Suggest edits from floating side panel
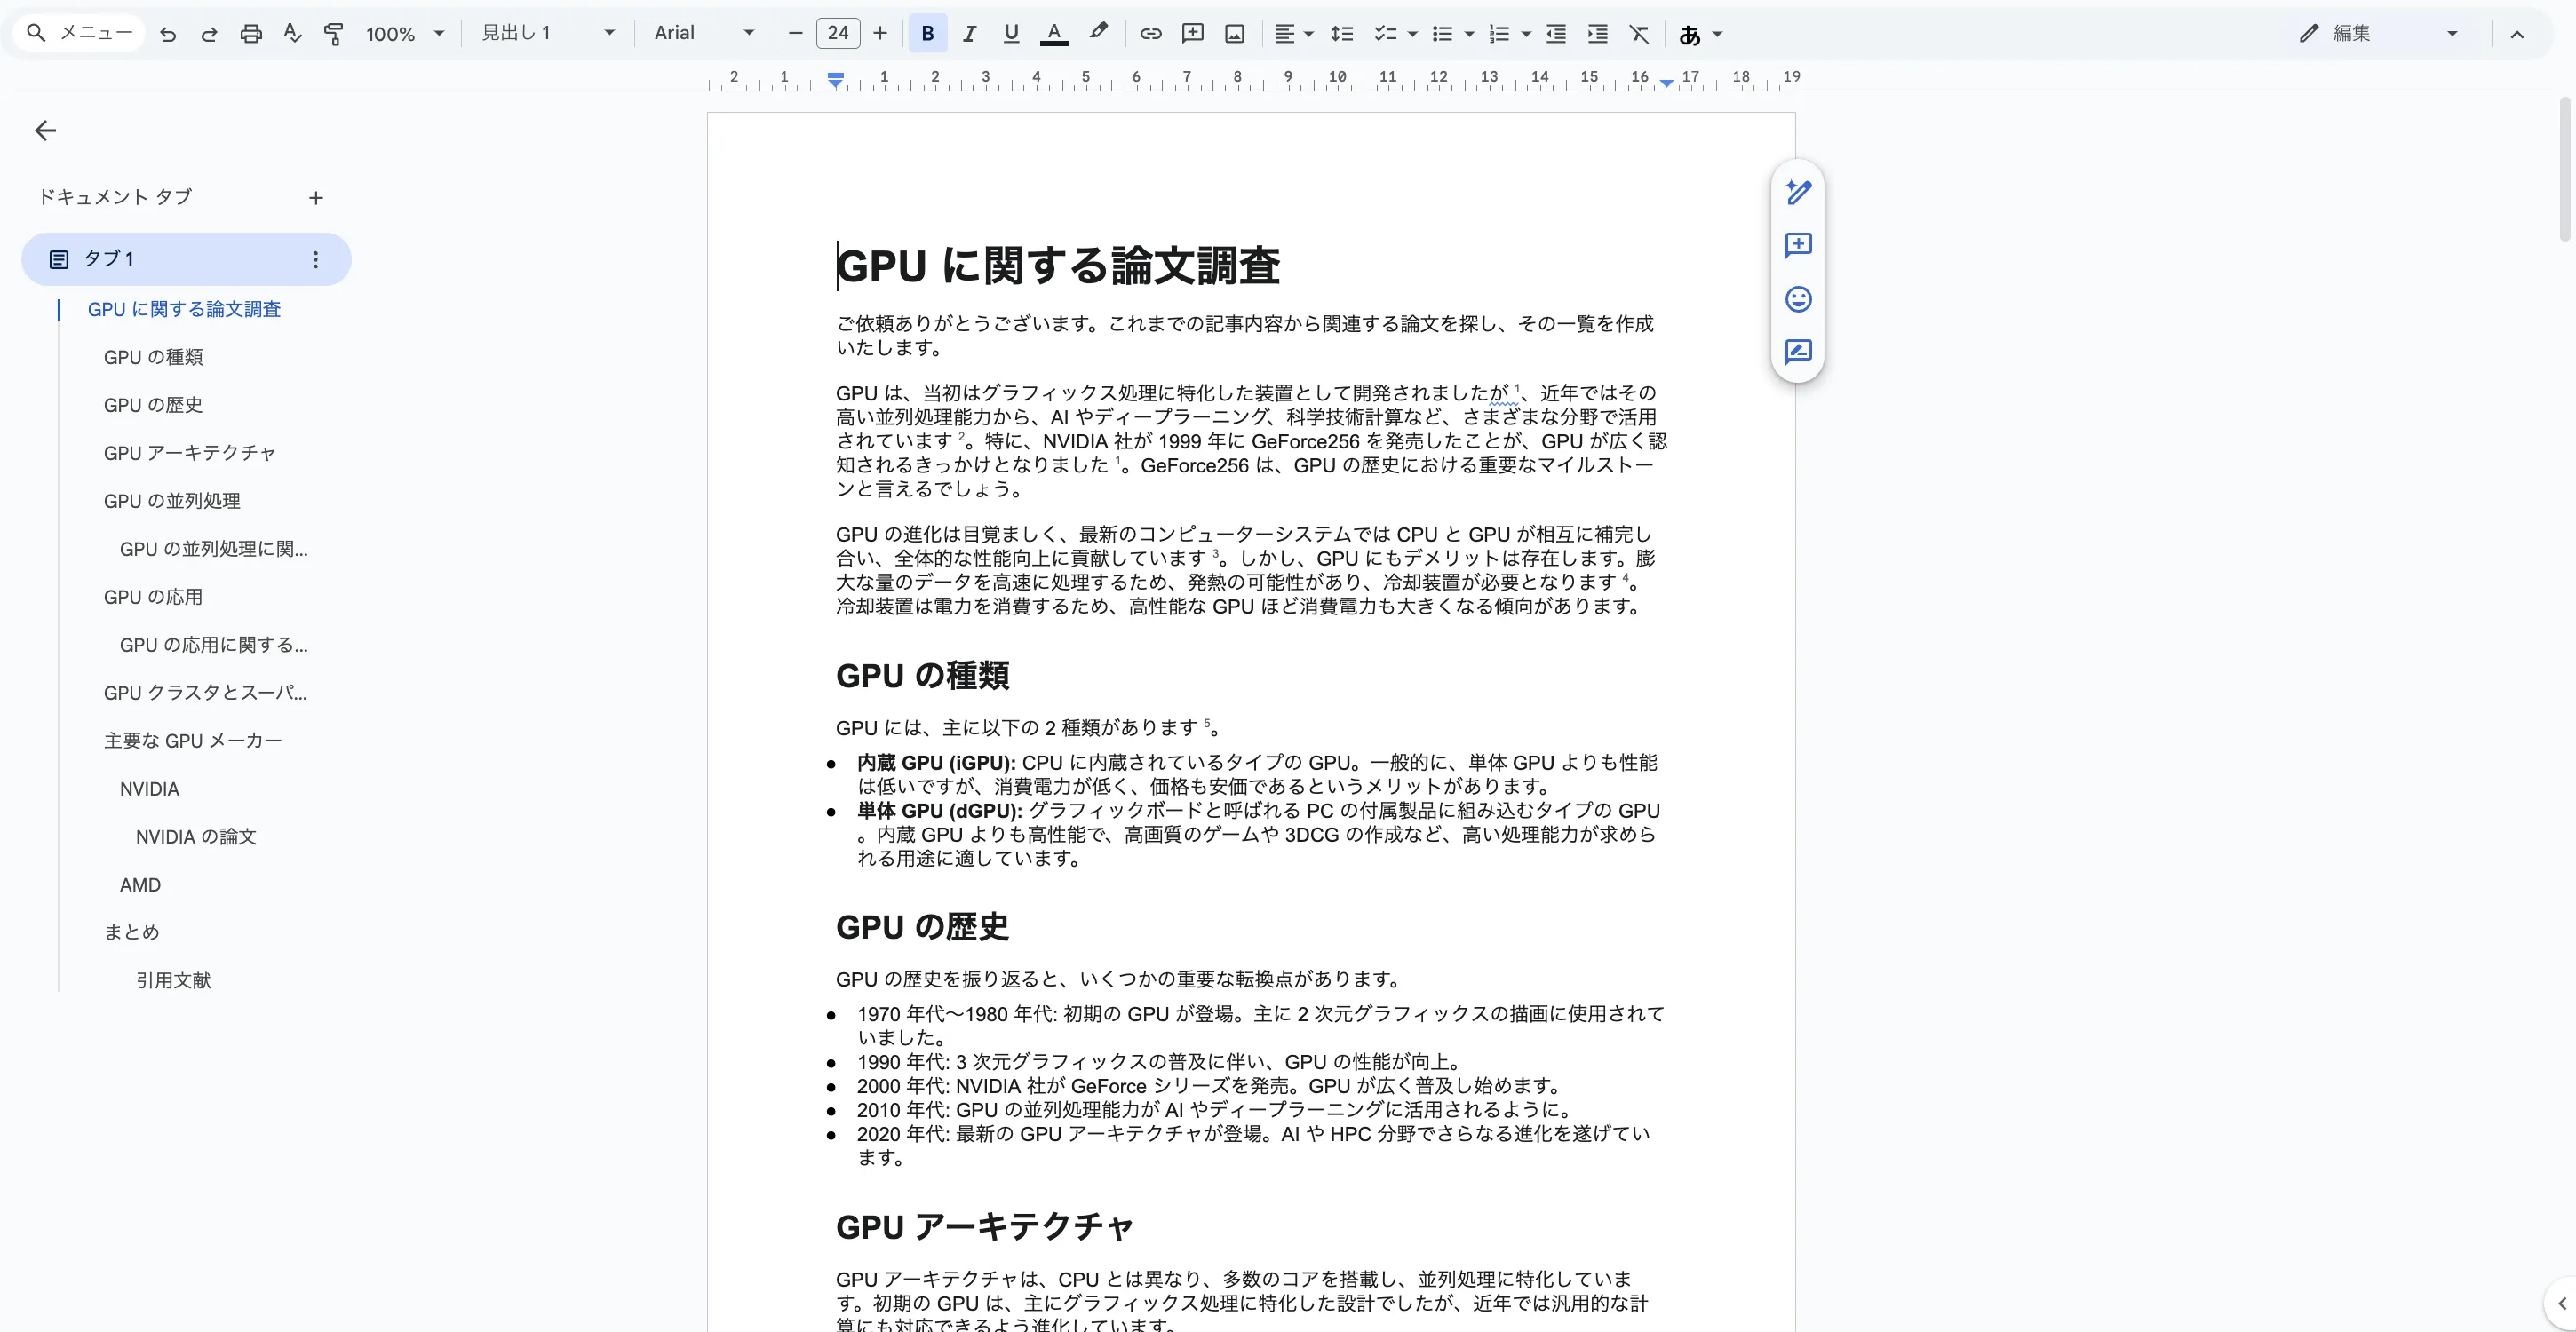This screenshot has width=2576, height=1332. [x=1798, y=352]
